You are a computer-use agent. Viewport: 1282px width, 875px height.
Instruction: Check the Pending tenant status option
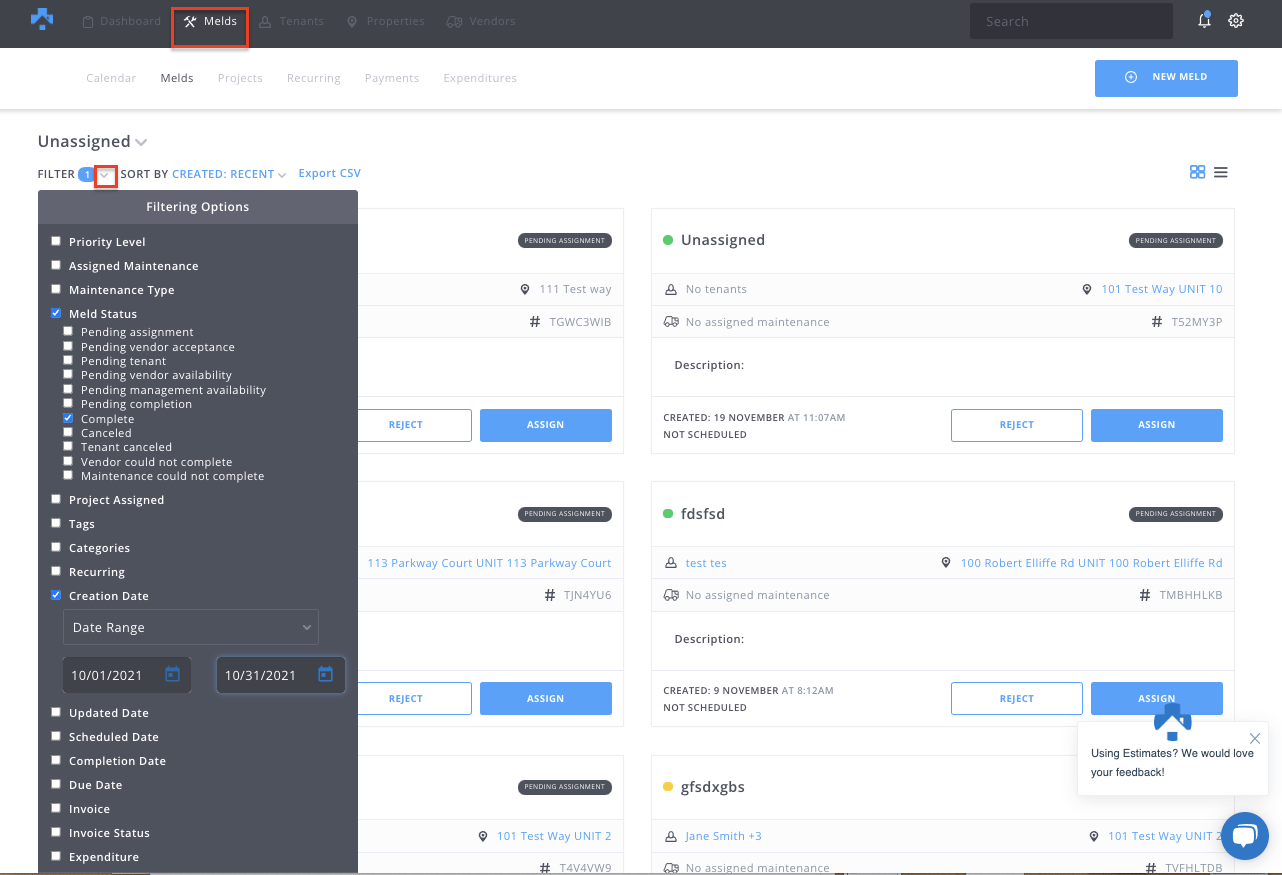68,360
